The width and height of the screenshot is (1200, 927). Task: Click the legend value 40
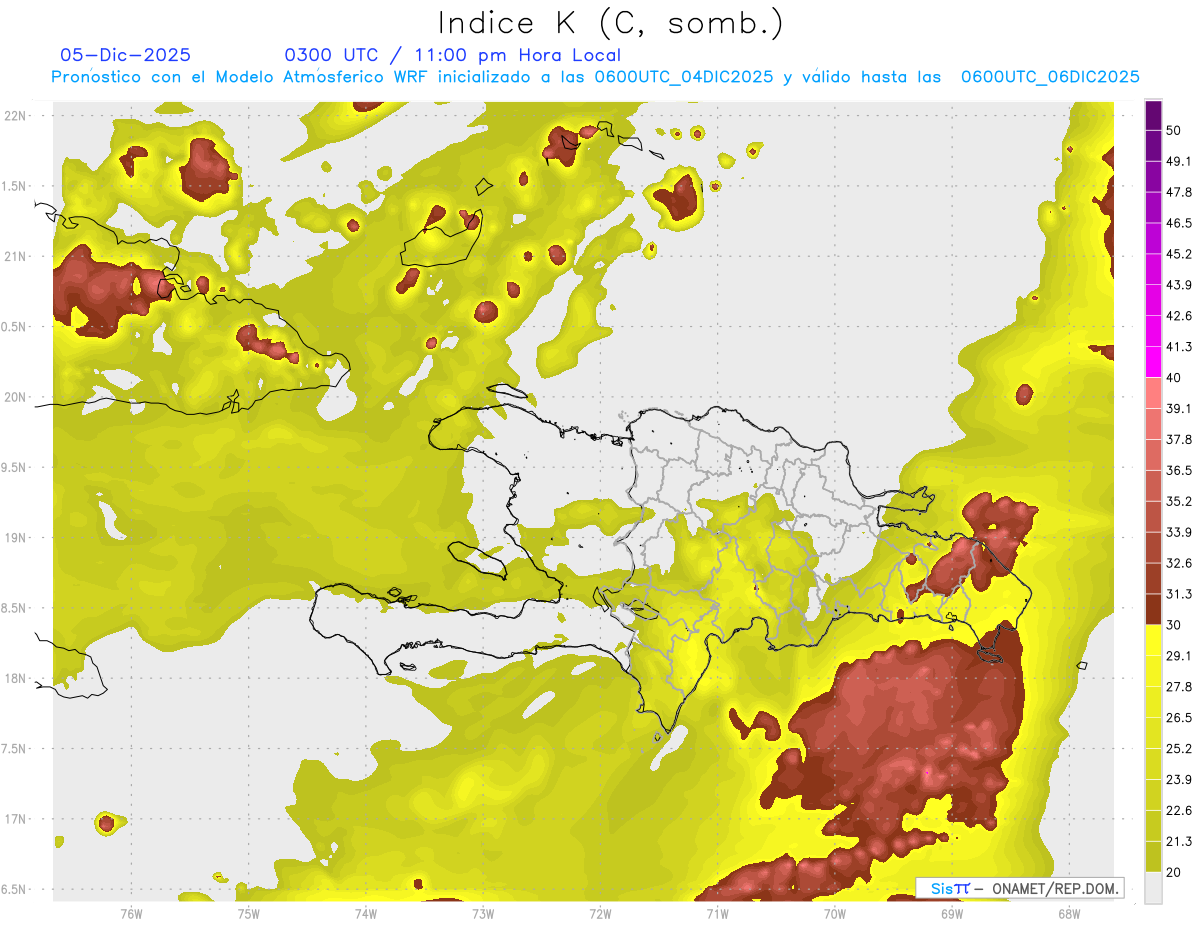tap(1173, 378)
